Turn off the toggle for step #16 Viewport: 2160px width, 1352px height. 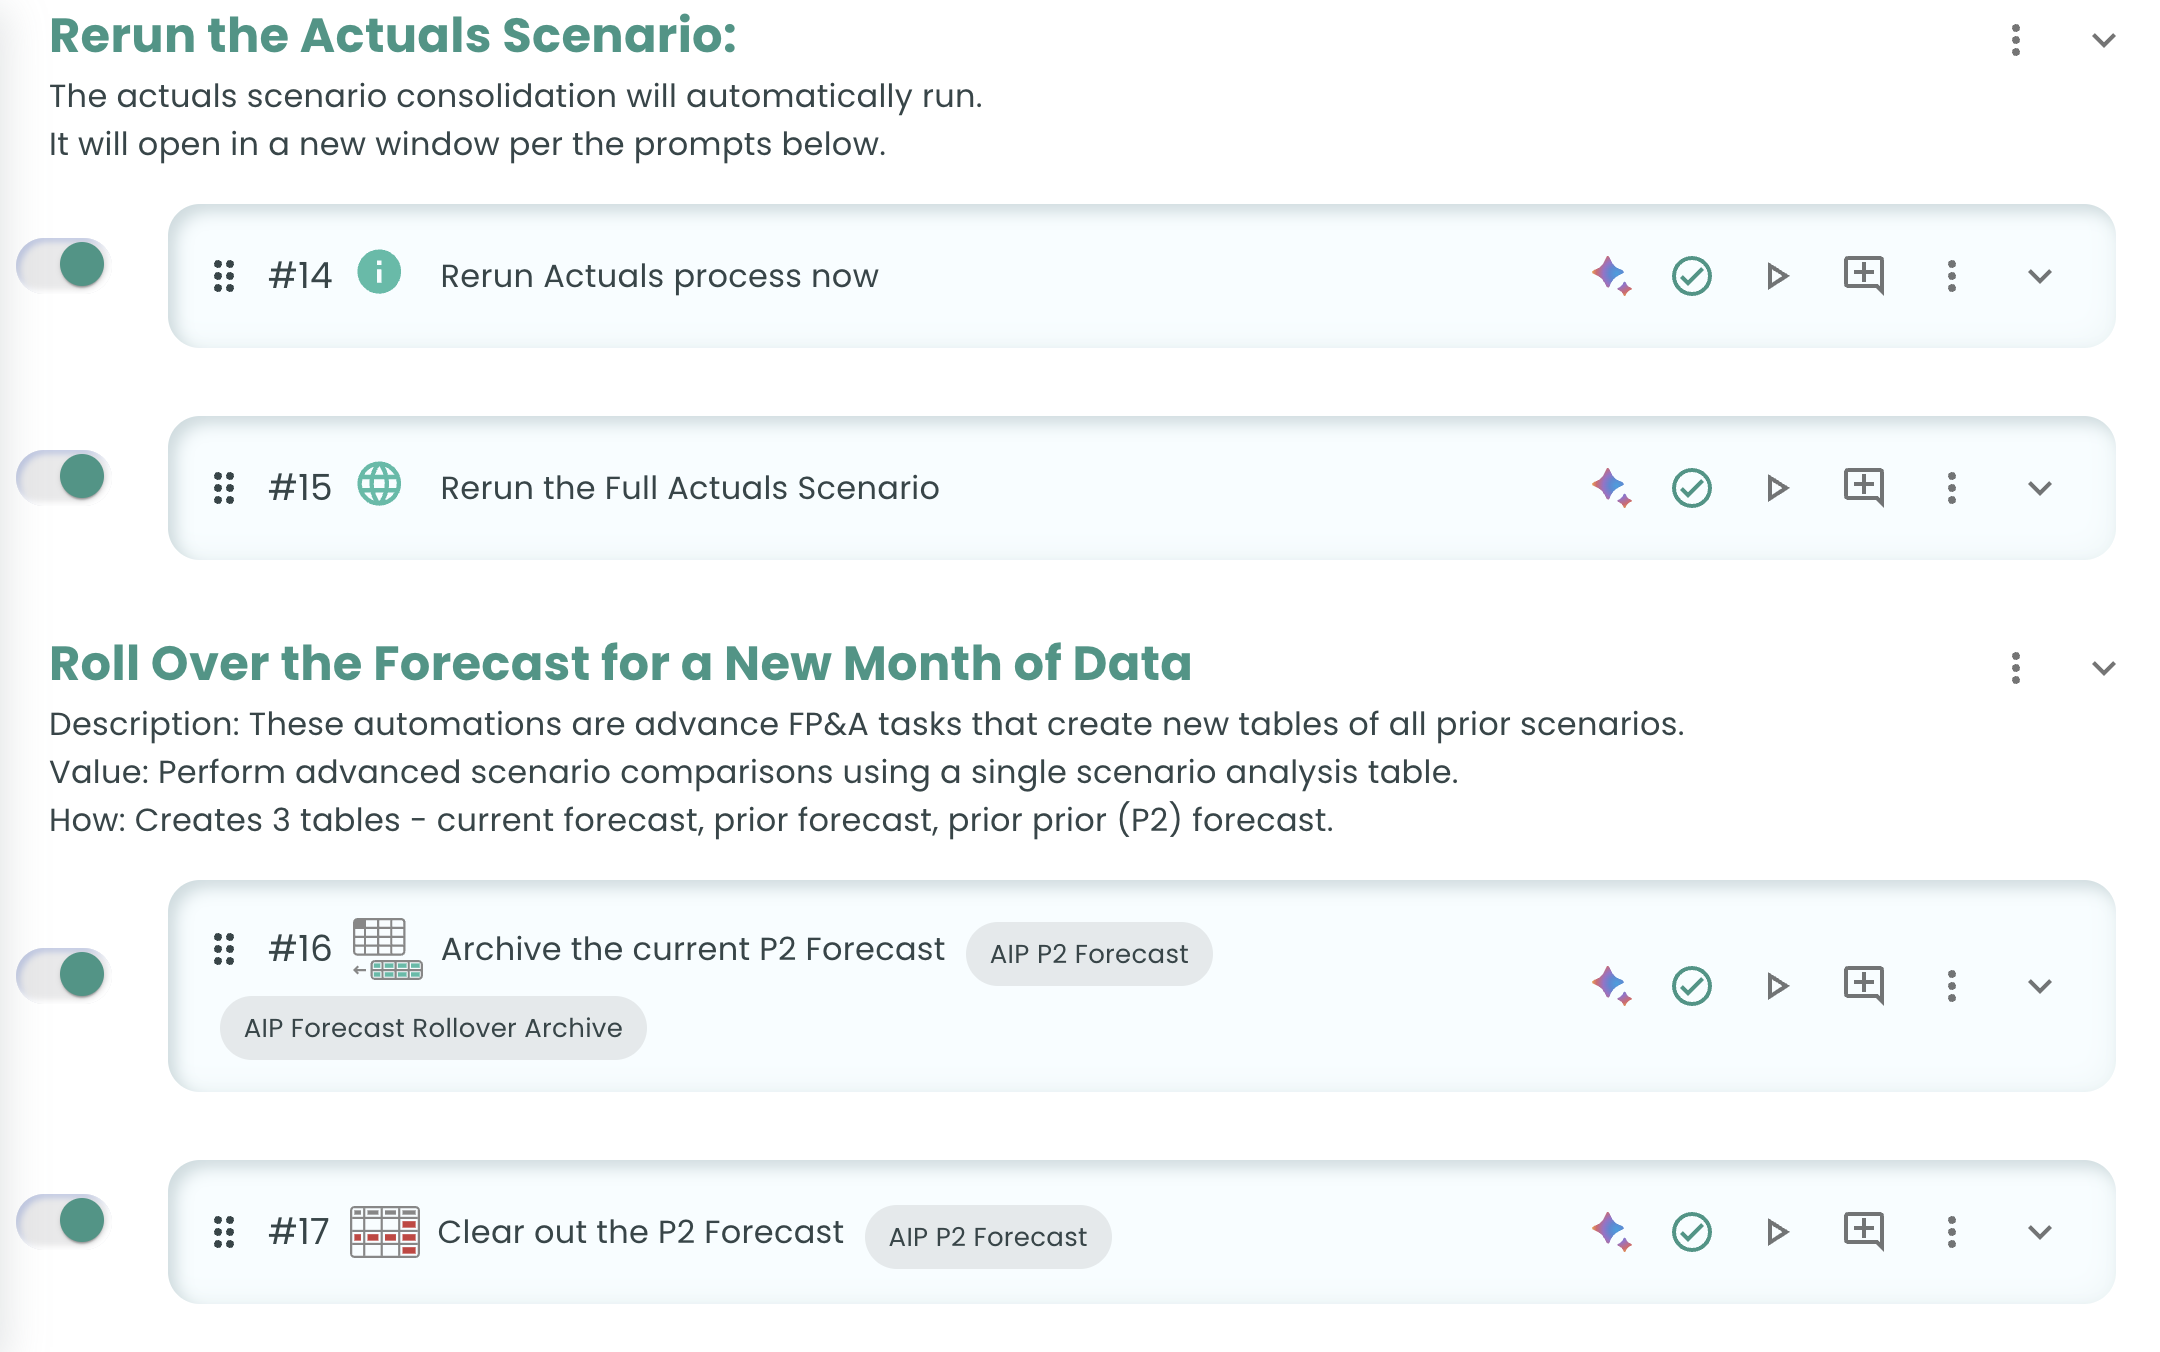(x=62, y=974)
